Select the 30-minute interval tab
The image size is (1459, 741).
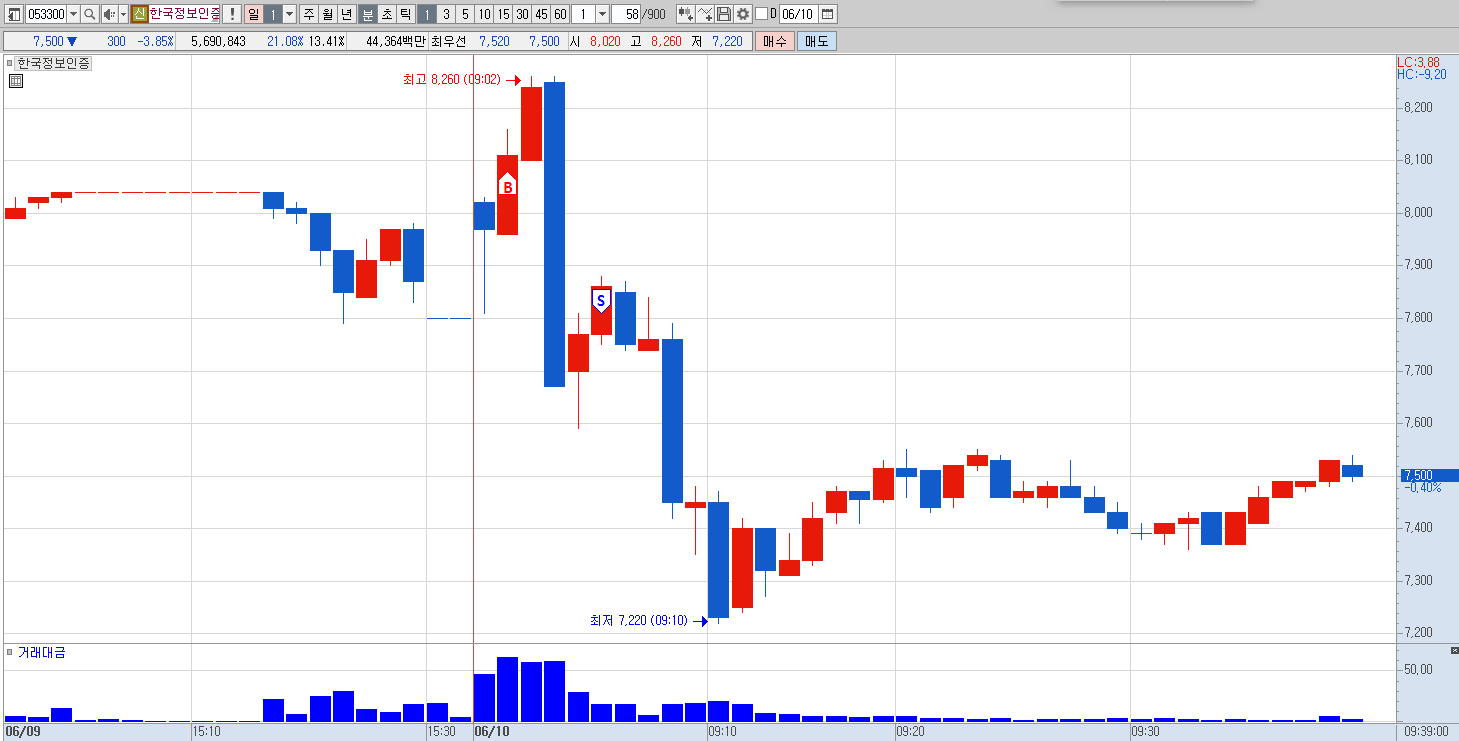pos(522,14)
